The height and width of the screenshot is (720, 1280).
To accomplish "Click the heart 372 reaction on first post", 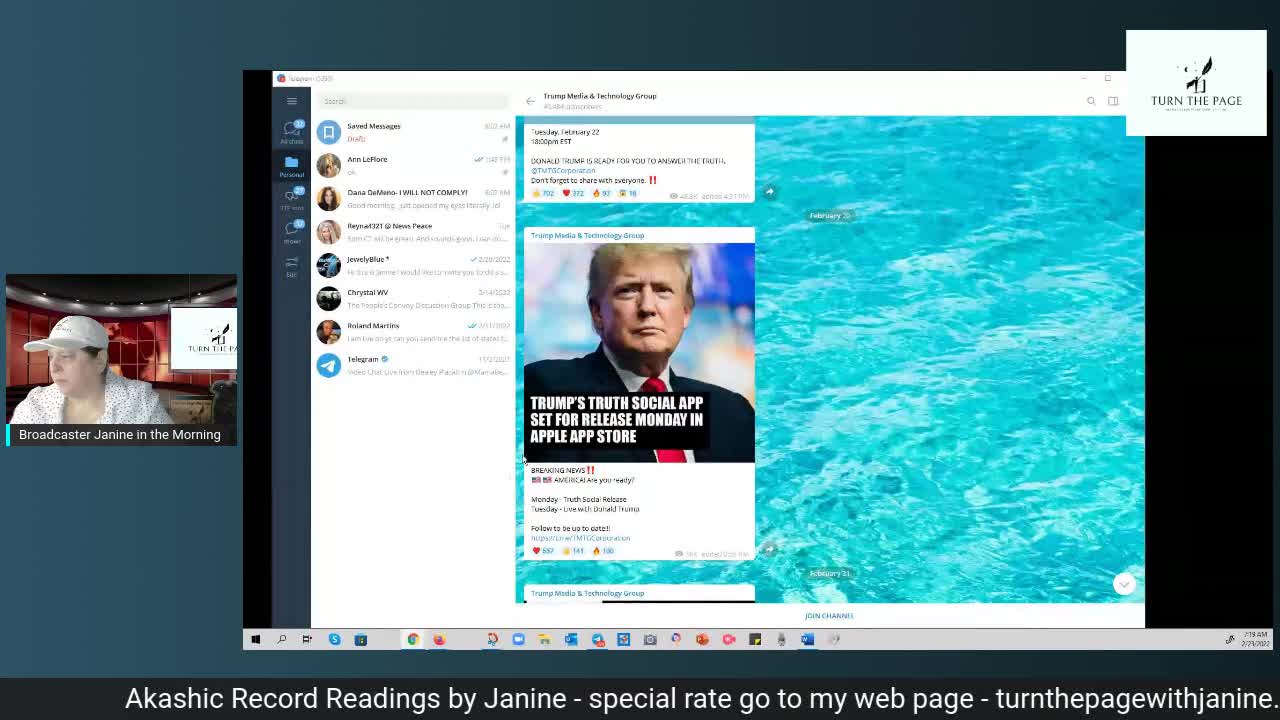I will (x=573, y=193).
